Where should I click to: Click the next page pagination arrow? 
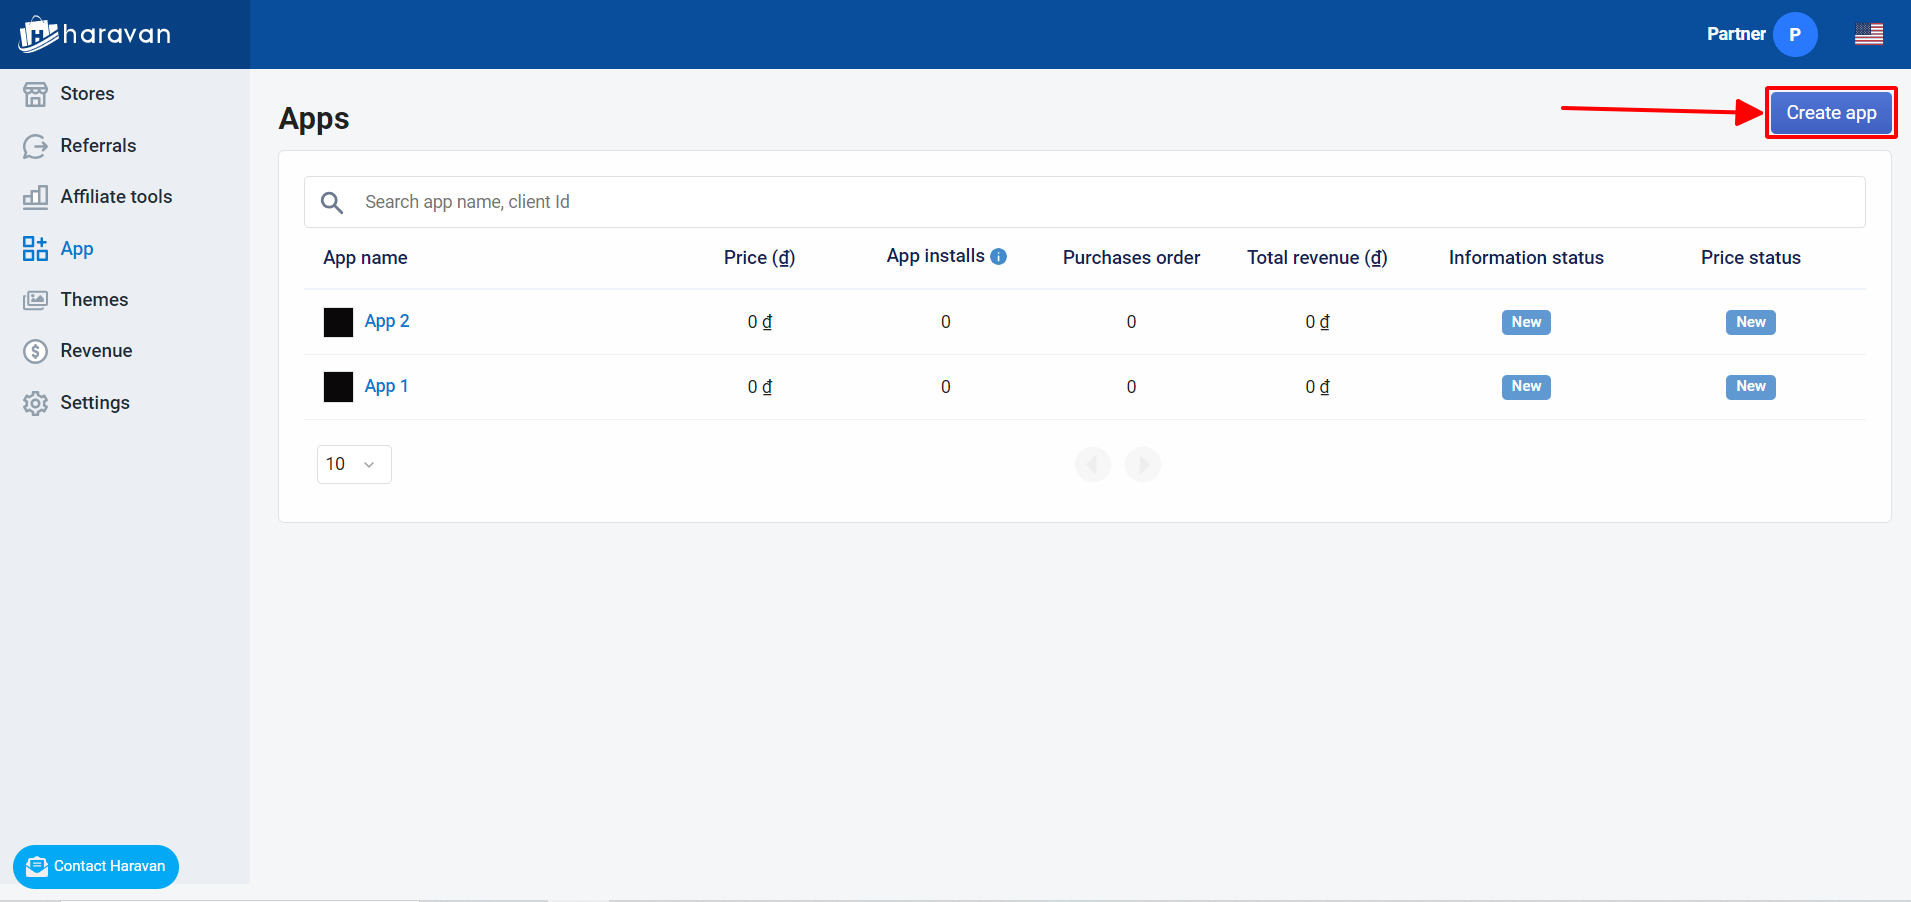(x=1143, y=464)
